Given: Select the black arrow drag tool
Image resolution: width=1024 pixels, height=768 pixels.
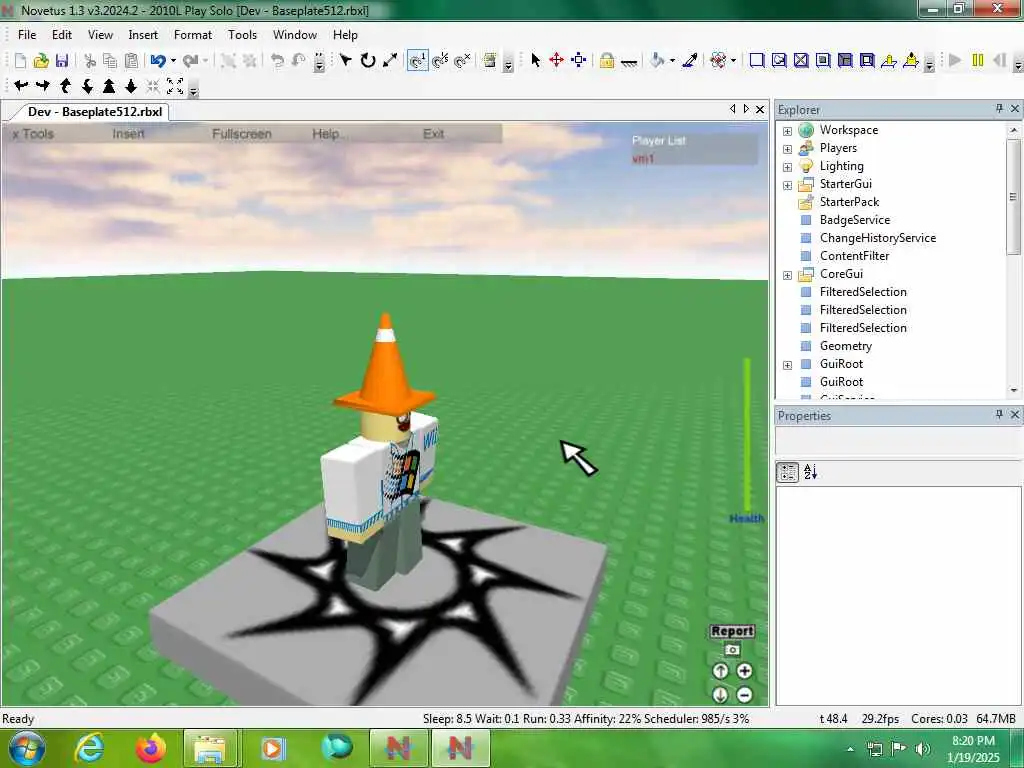Looking at the screenshot, I should coord(345,61).
